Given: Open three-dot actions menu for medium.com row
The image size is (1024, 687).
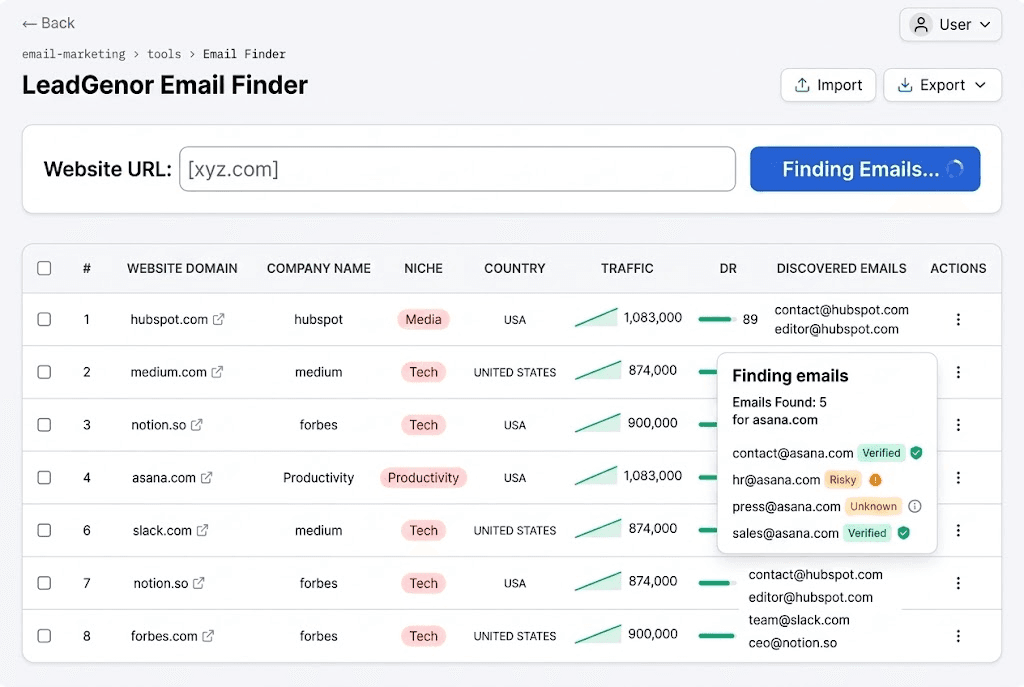Looking at the screenshot, I should tap(958, 372).
